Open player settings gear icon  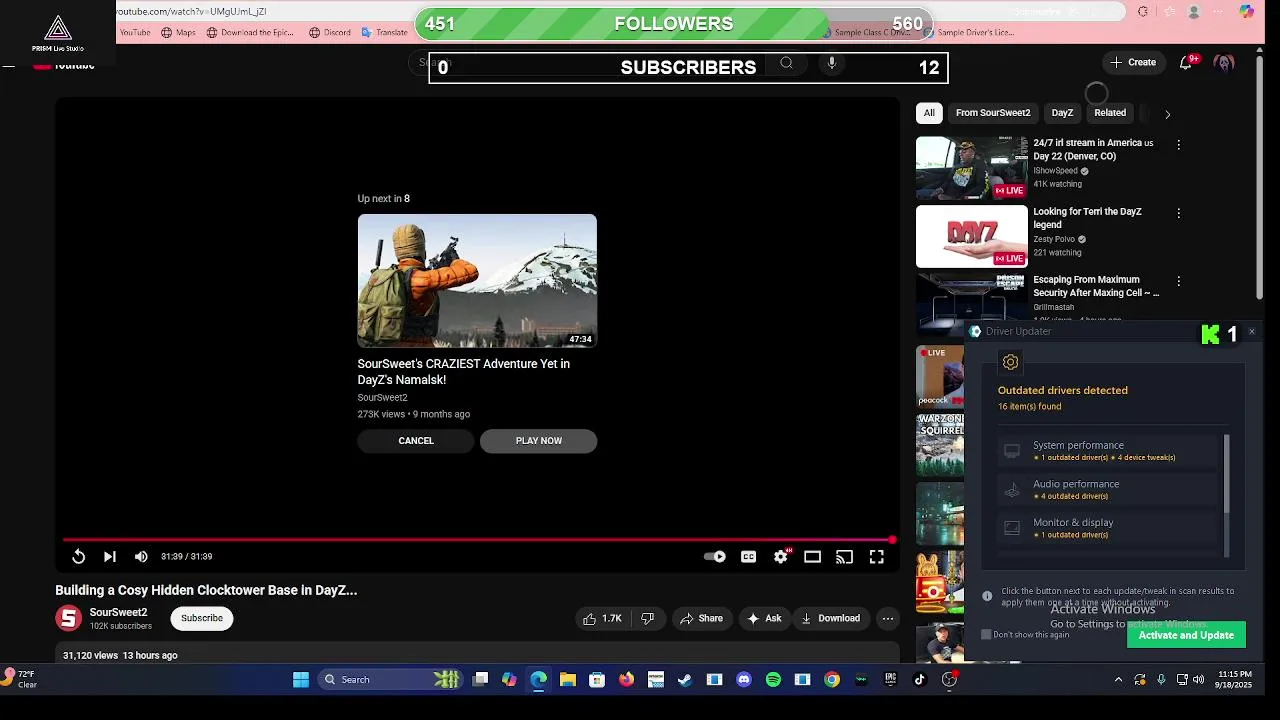[781, 557]
